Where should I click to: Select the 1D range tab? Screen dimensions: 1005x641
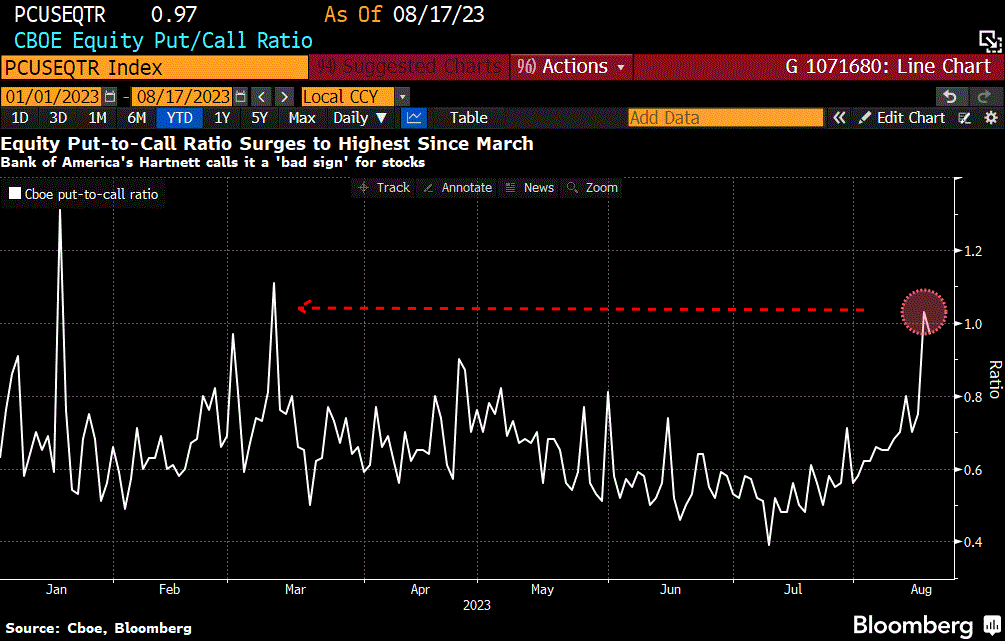point(20,118)
